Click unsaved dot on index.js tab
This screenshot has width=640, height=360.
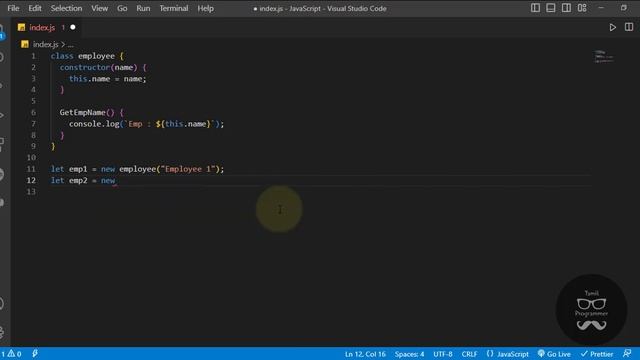pos(73,27)
